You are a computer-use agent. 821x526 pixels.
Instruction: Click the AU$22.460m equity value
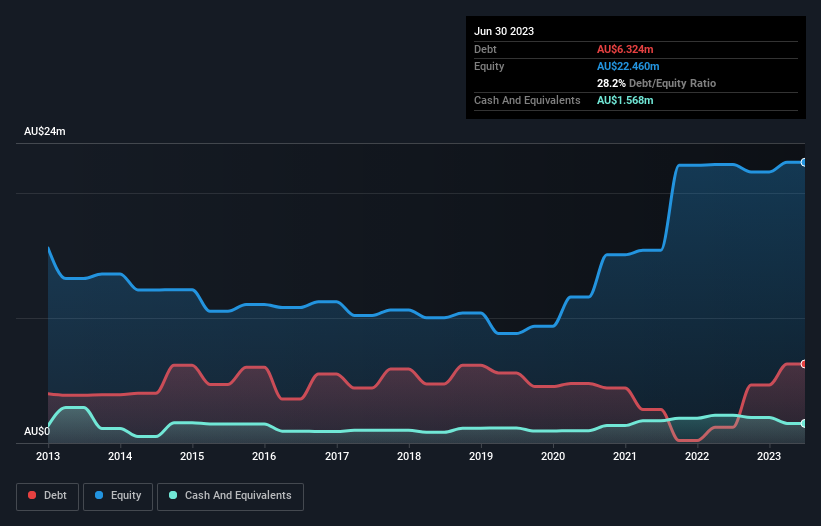[x=628, y=66]
